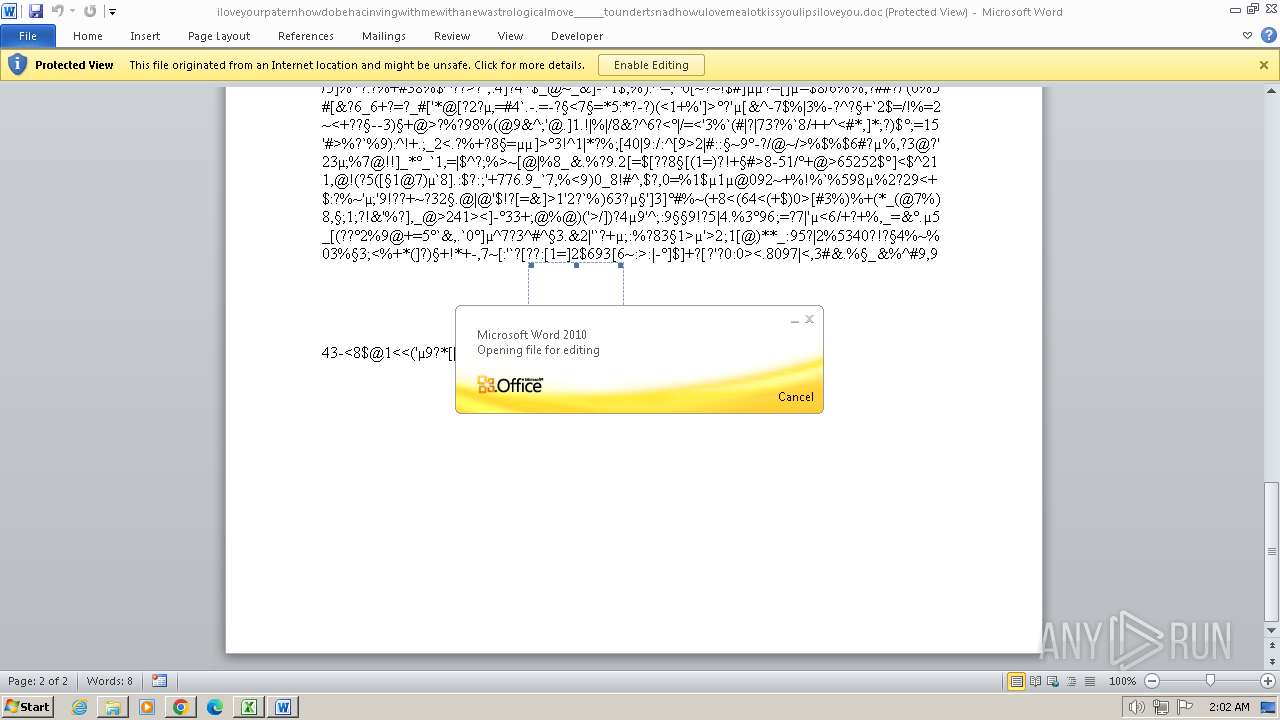Screen dimensions: 1280x720
Task: Close the Protected View message bar
Action: pos(1264,65)
